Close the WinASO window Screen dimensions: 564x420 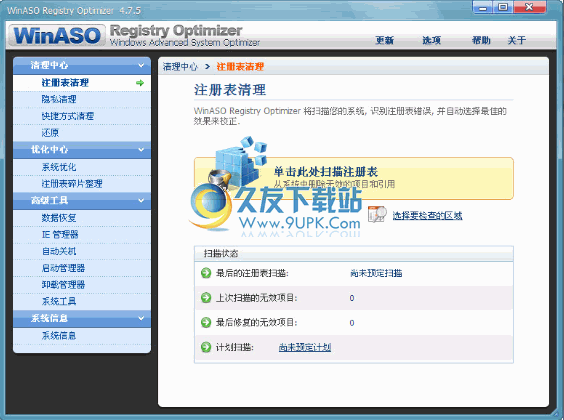click(x=529, y=7)
